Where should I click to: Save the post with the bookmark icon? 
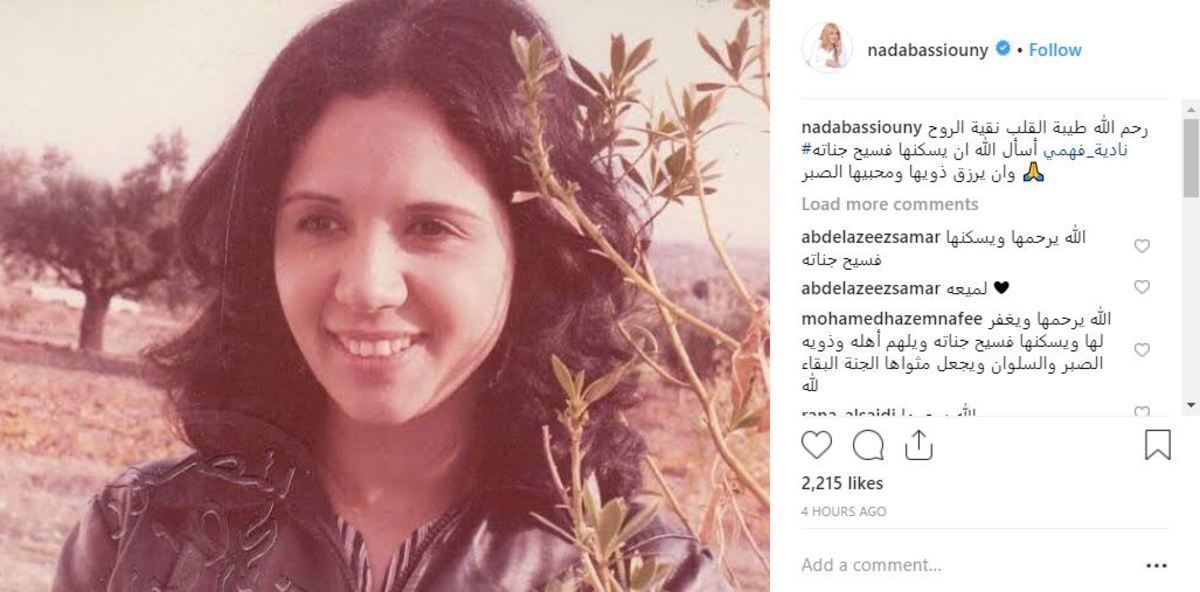[x=1157, y=444]
